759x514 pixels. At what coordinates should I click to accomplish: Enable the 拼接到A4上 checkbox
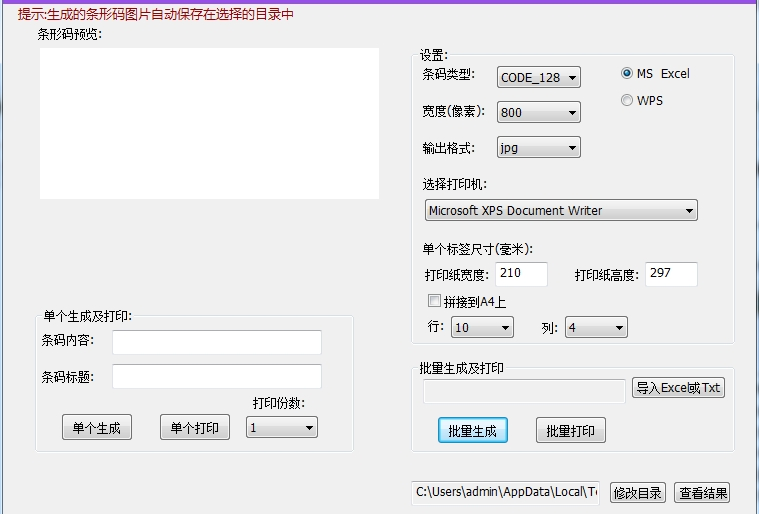pyautogui.click(x=434, y=301)
